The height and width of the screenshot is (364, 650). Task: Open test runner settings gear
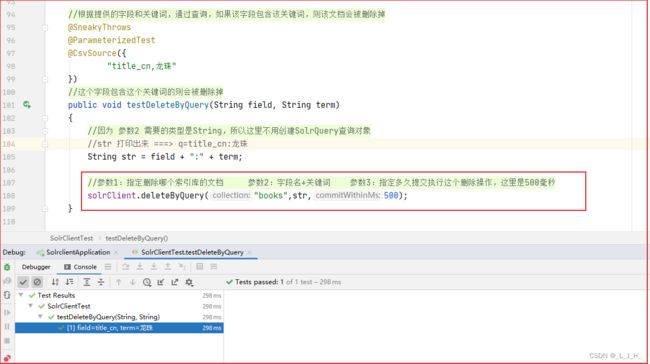click(189, 282)
